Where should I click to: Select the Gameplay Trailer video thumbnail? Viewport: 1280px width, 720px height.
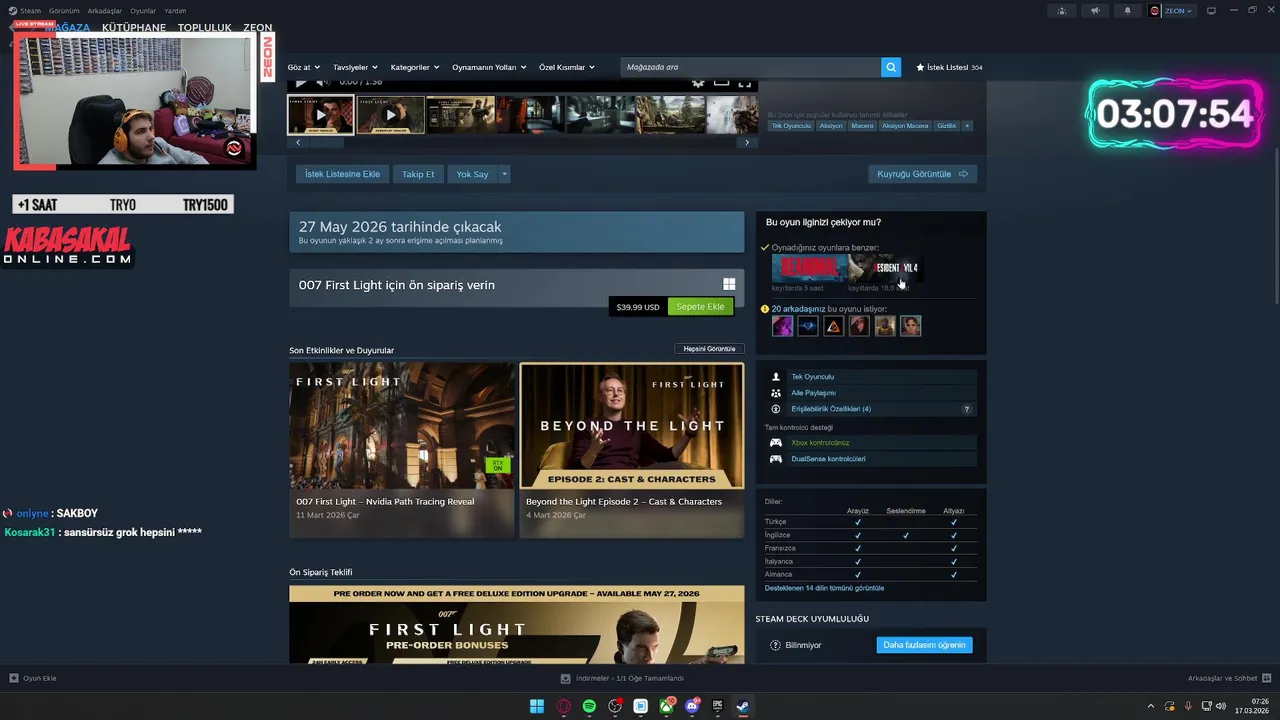coord(391,115)
